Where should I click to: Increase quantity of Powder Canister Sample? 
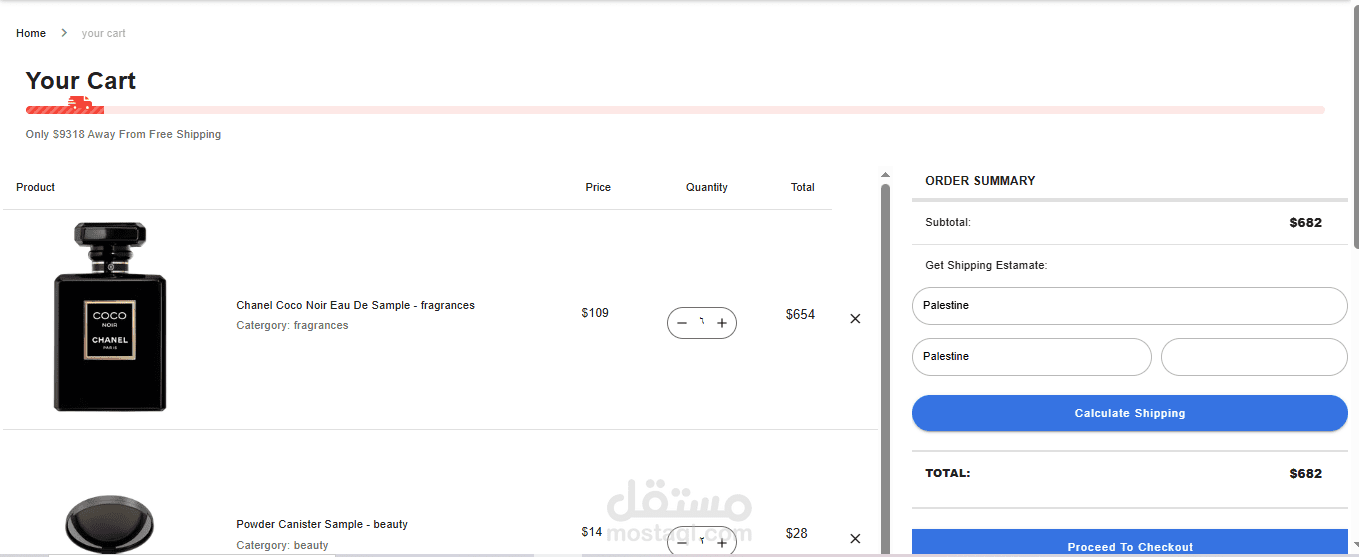[722, 543]
